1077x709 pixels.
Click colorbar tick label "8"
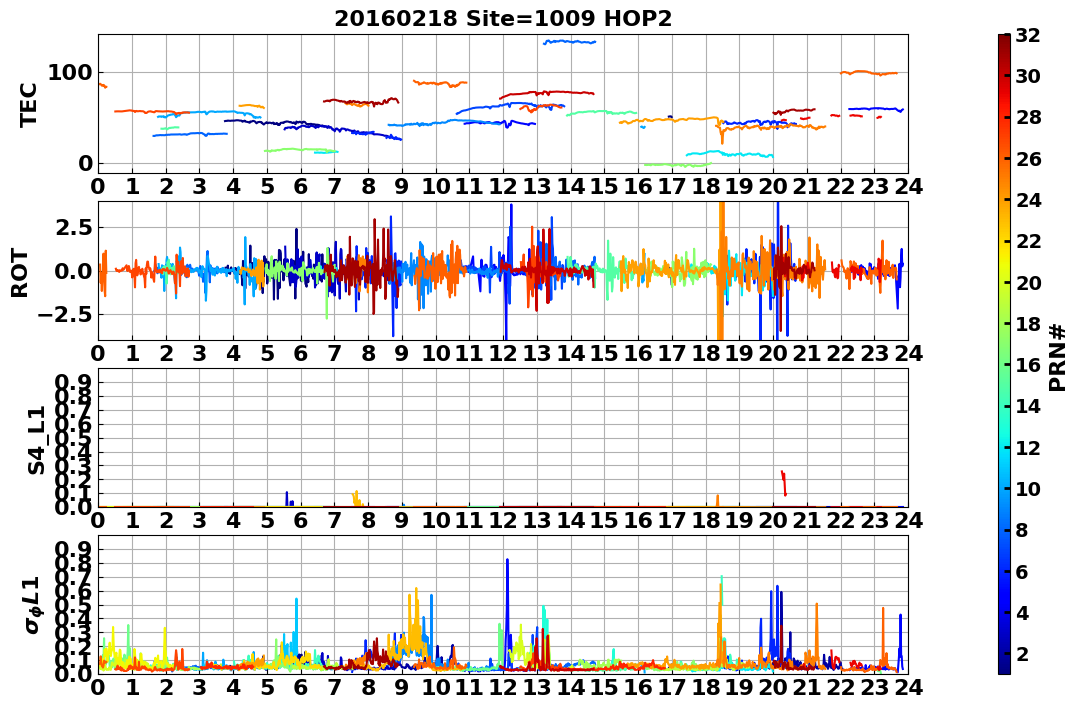(1022, 530)
